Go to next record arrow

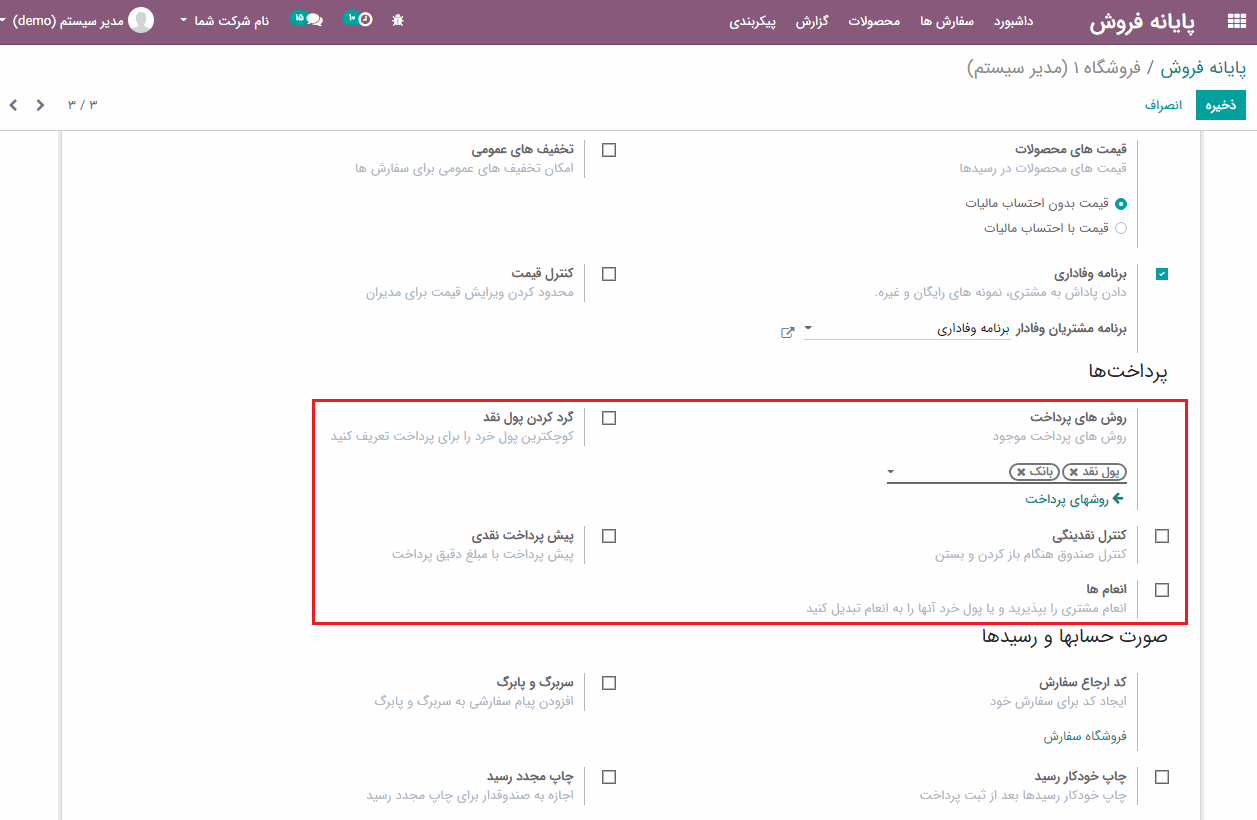pos(14,105)
